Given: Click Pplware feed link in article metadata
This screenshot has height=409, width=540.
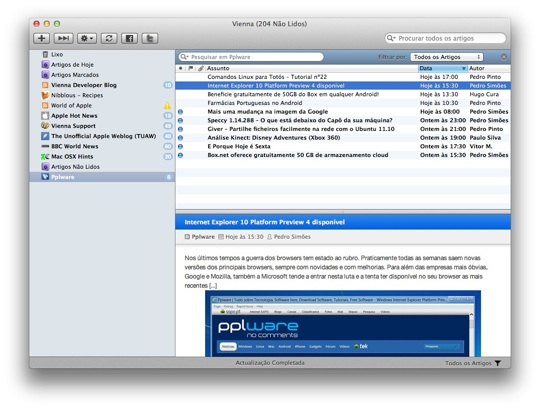Looking at the screenshot, I should (203, 237).
